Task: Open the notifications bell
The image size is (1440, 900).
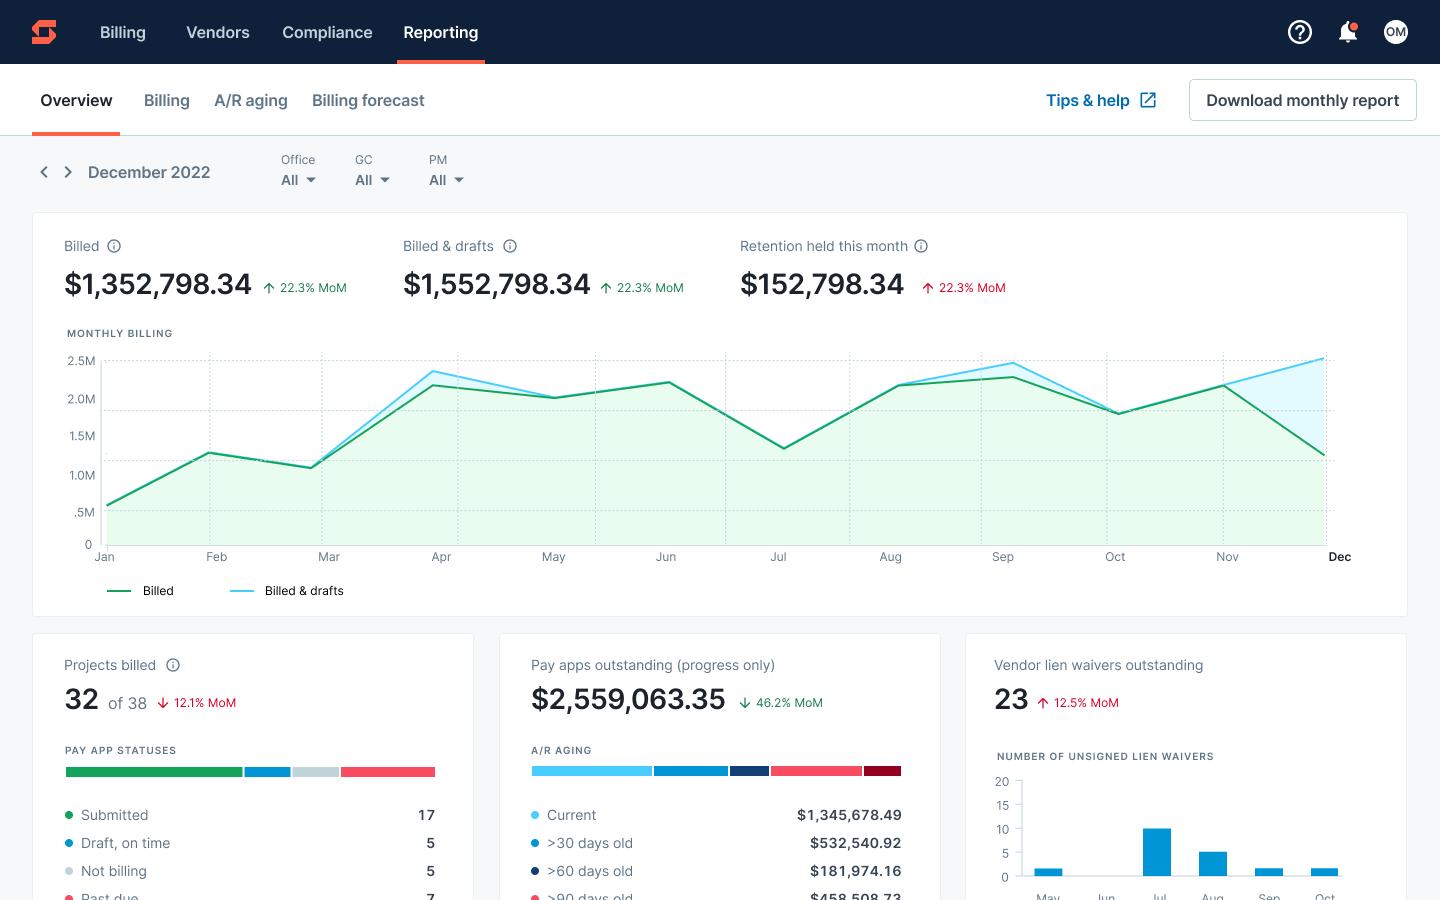Action: click(x=1347, y=32)
